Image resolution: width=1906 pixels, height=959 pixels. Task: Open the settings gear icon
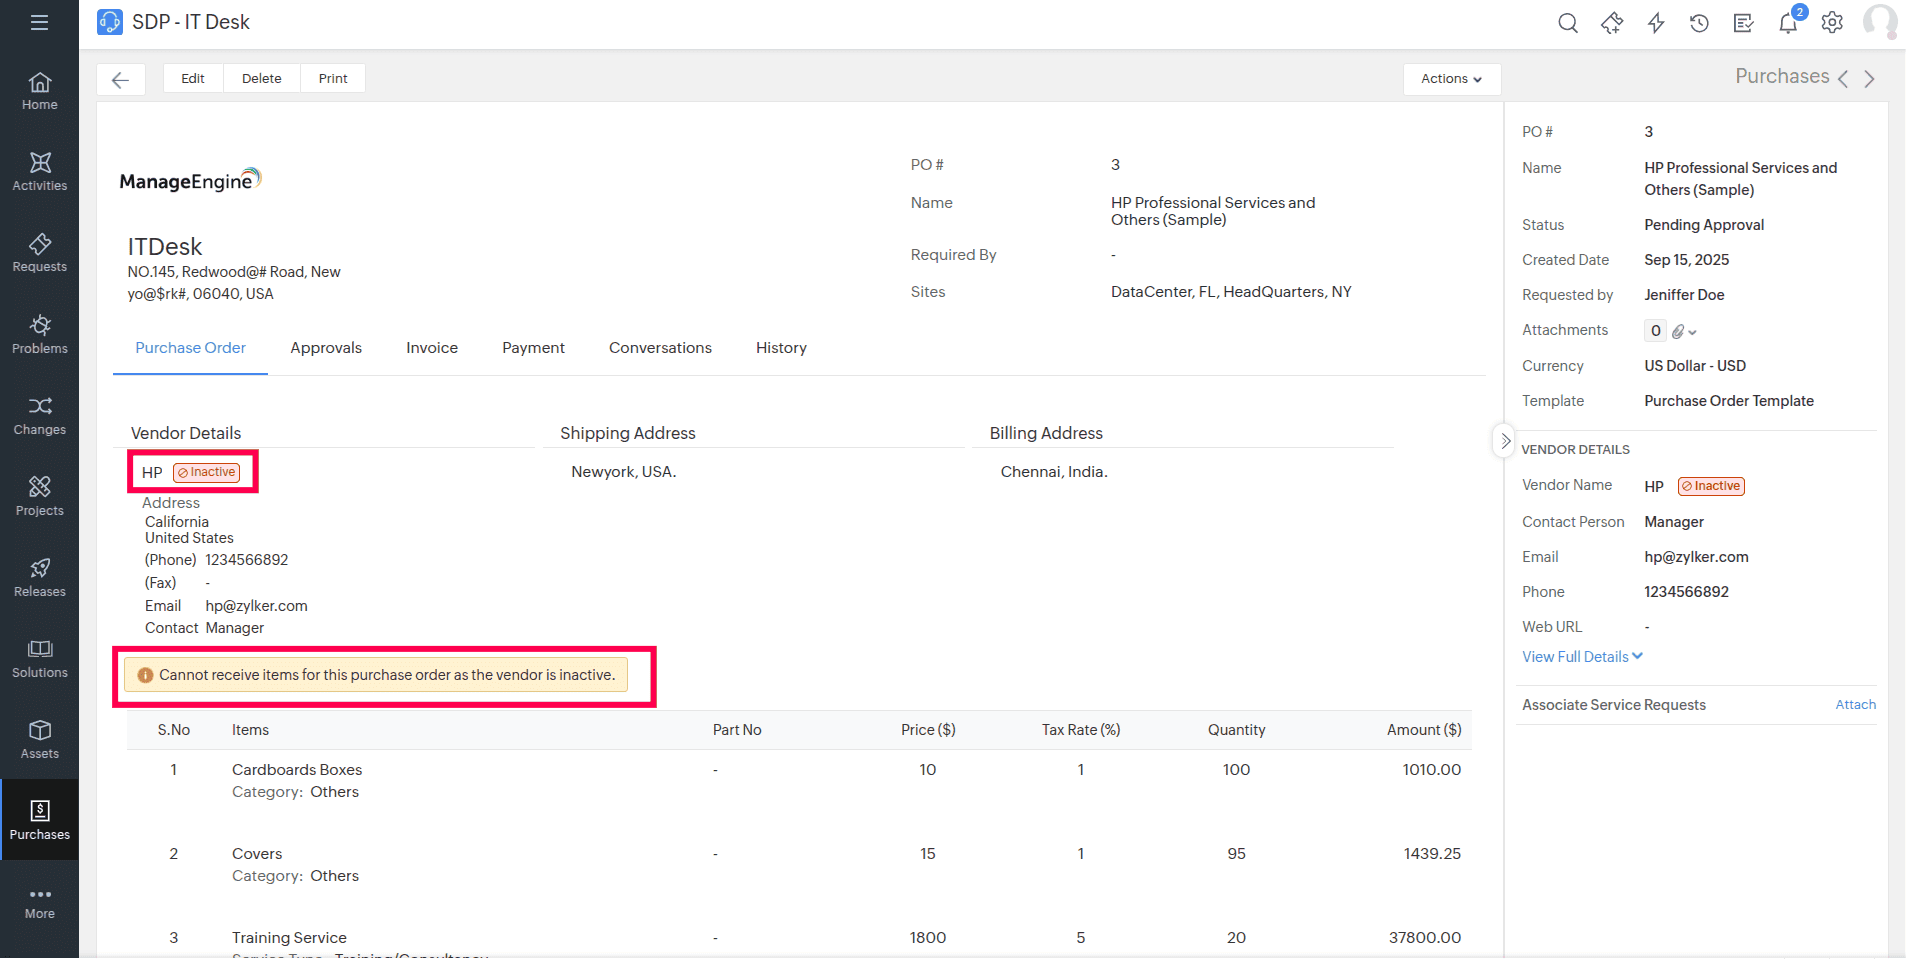pyautogui.click(x=1832, y=23)
